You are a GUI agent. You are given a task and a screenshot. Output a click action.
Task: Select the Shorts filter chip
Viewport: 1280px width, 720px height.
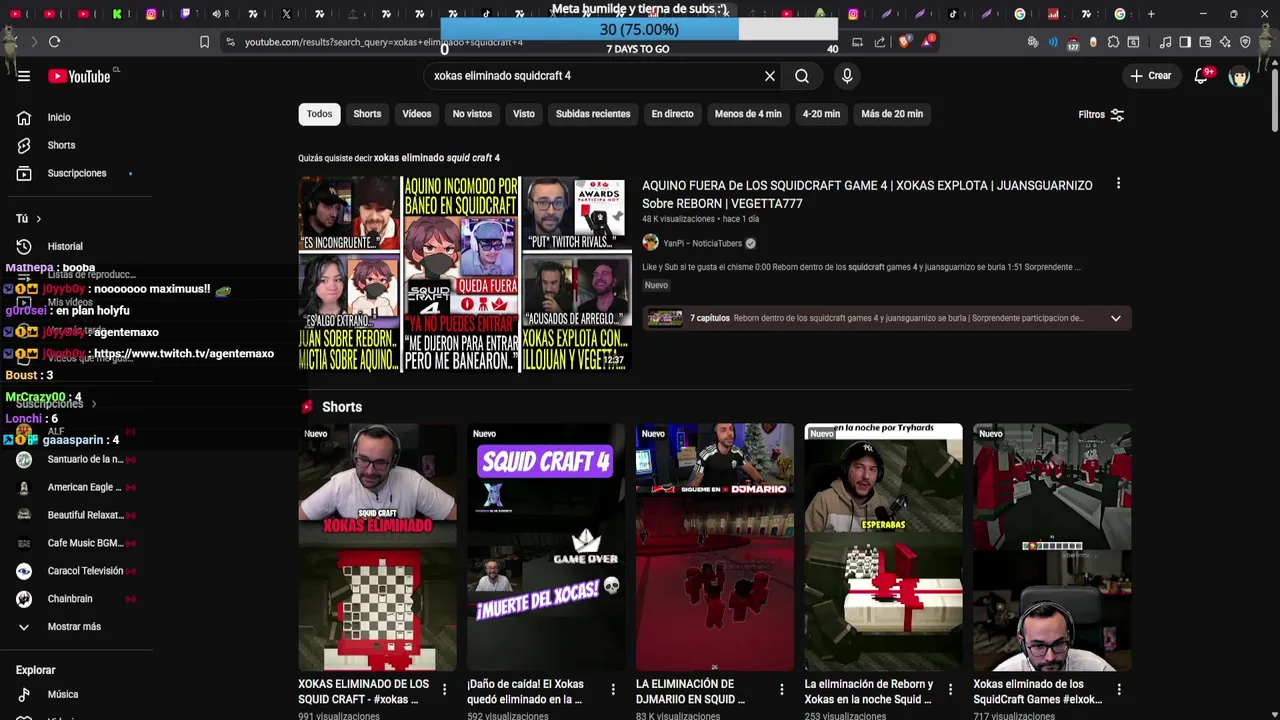click(367, 114)
